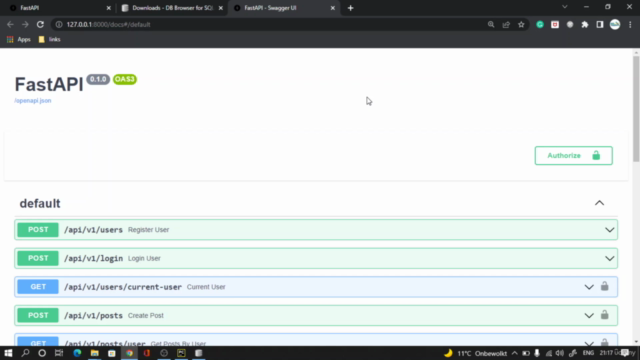This screenshot has width=640, height=360.
Task: Click the site info icon in address bar
Action: [x=59, y=24]
